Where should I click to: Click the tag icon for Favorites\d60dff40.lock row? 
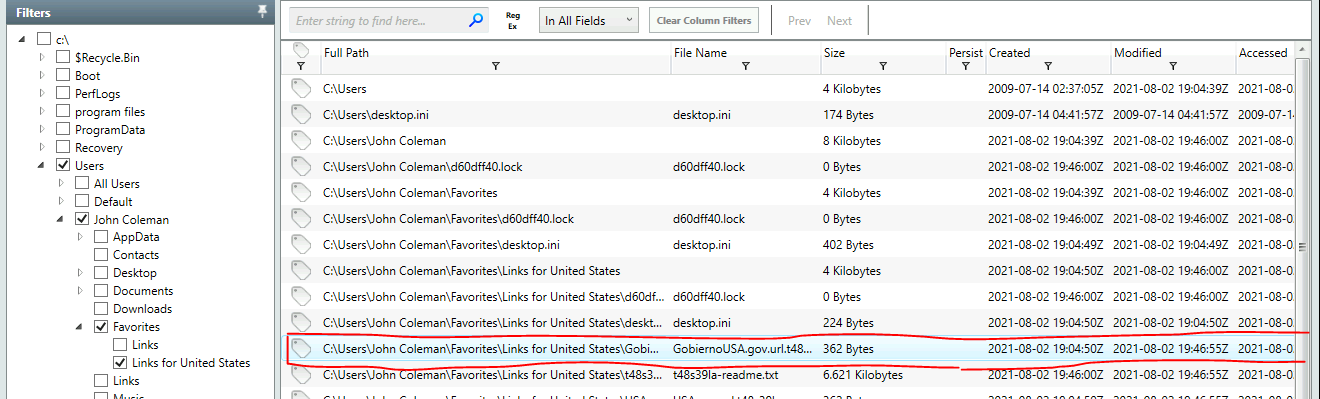click(x=302, y=218)
